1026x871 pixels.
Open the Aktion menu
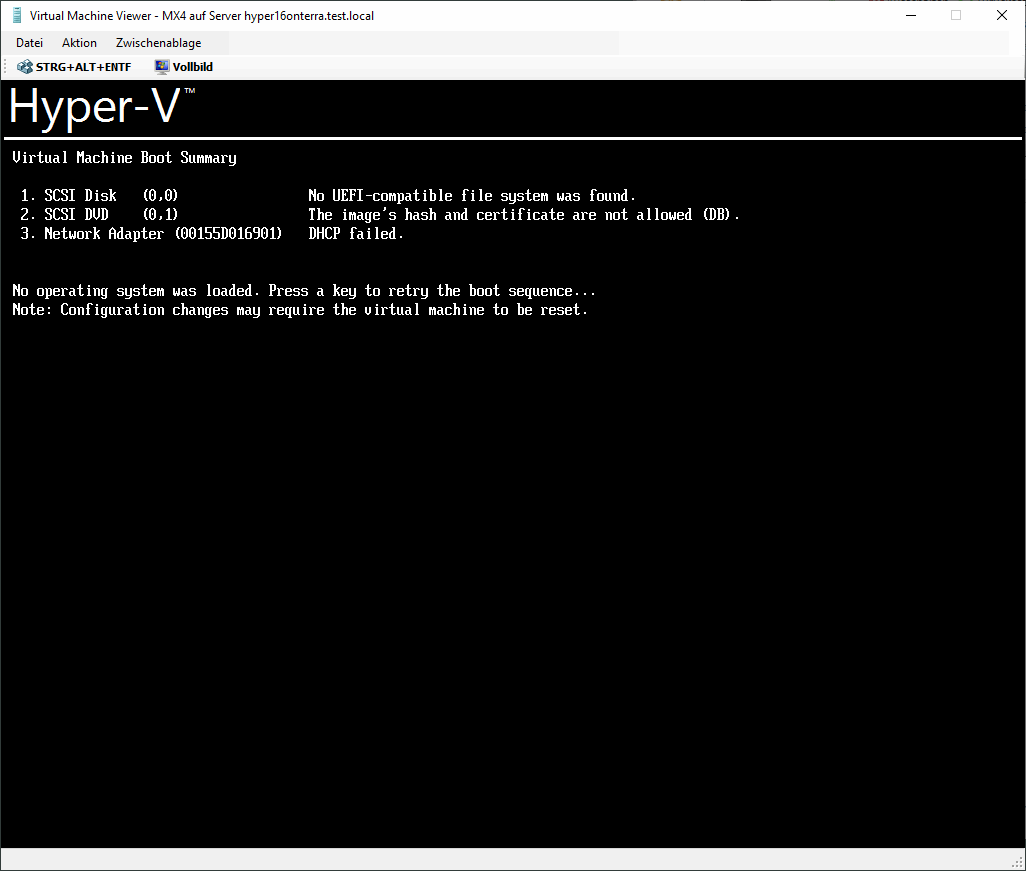[78, 42]
